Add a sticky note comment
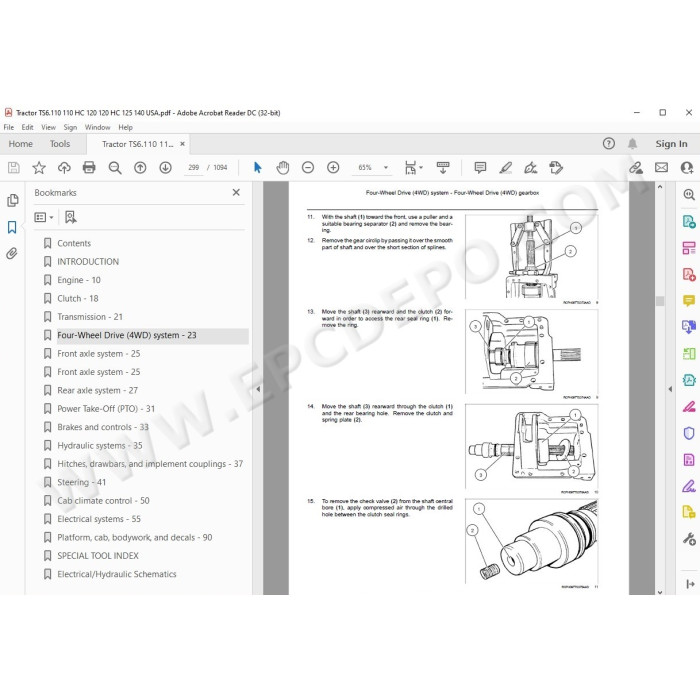 coord(480,168)
